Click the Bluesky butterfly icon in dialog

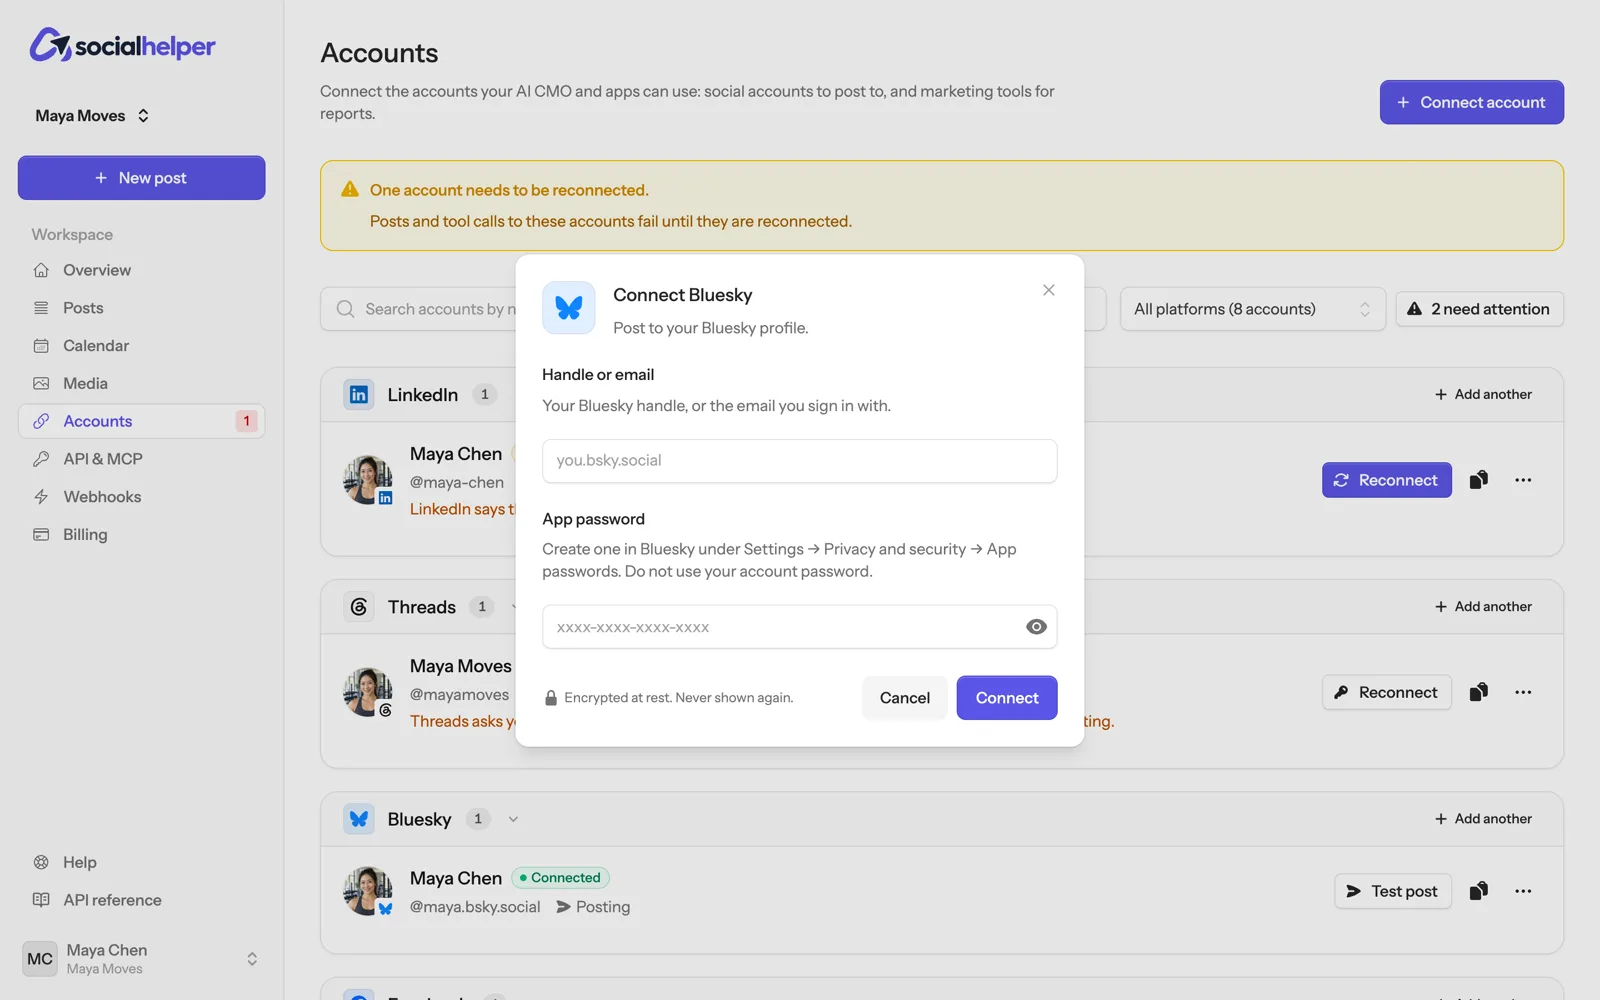click(x=569, y=308)
